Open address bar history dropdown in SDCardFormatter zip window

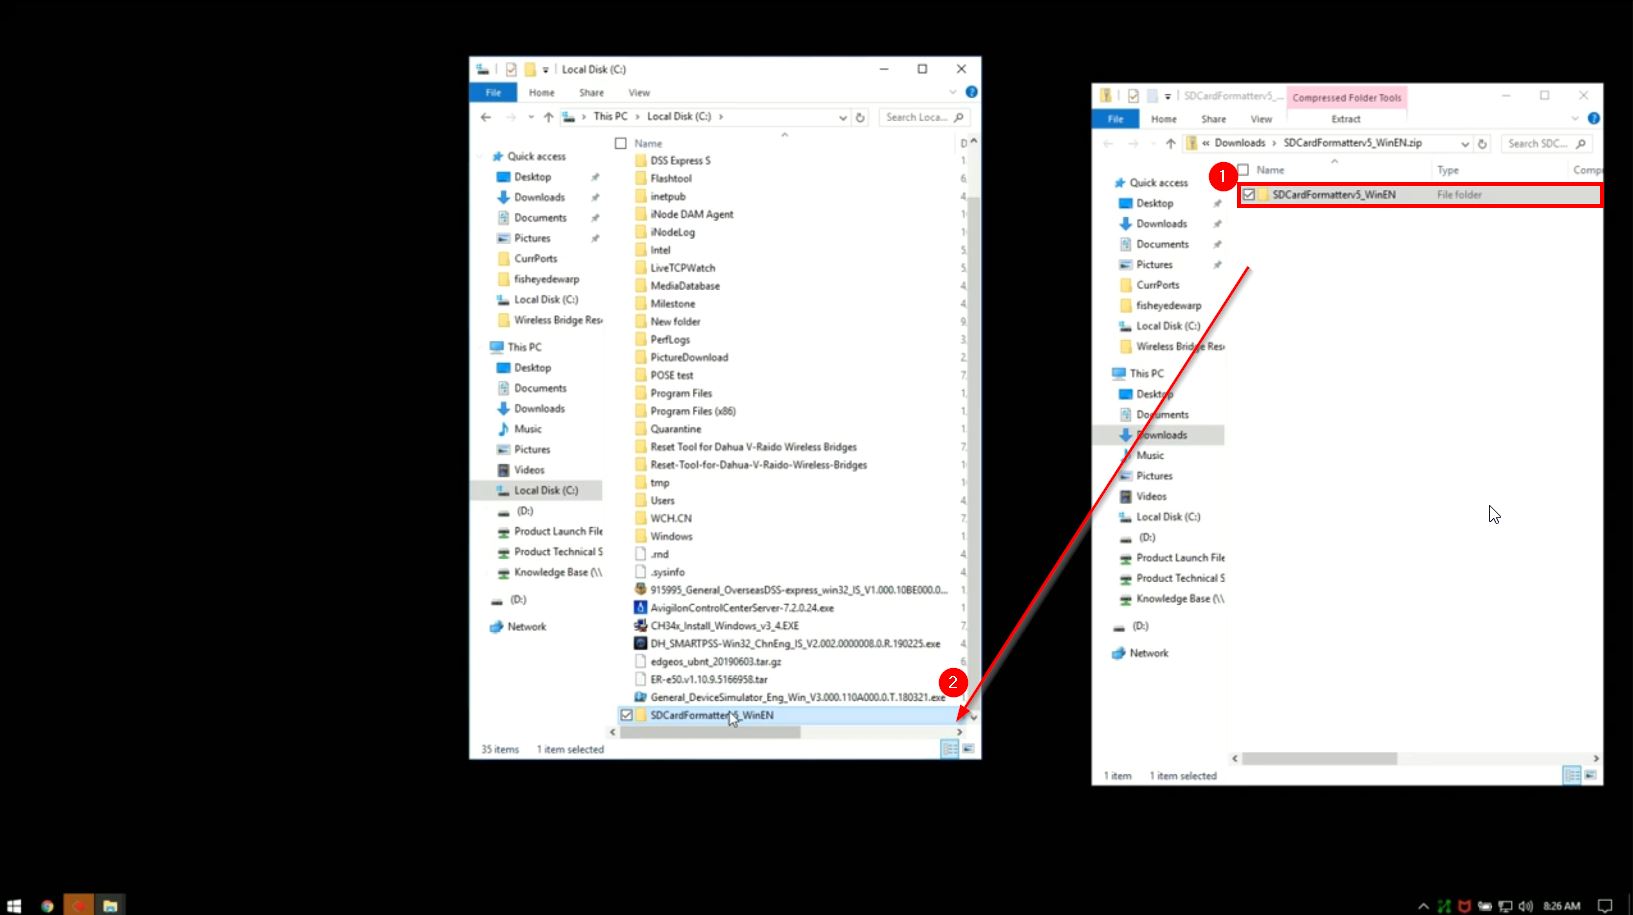pyautogui.click(x=1465, y=143)
